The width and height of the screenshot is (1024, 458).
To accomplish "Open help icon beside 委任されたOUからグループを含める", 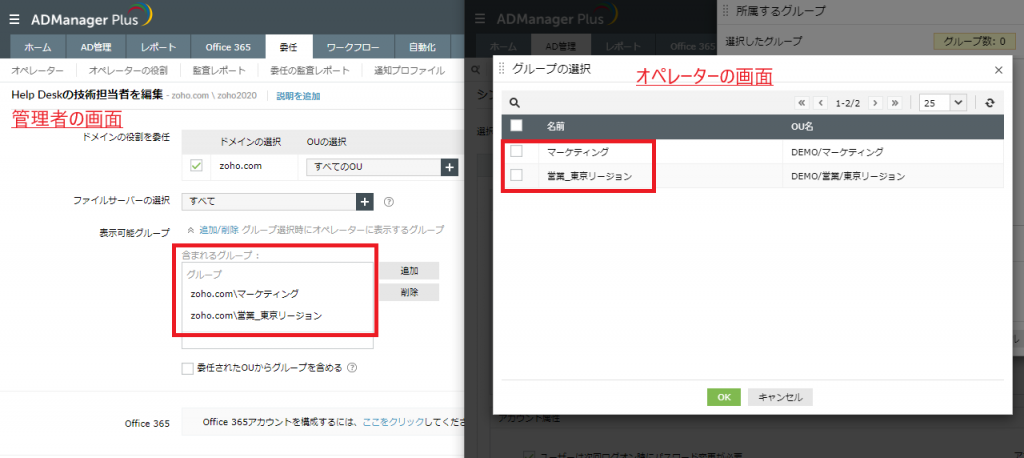I will [352, 367].
